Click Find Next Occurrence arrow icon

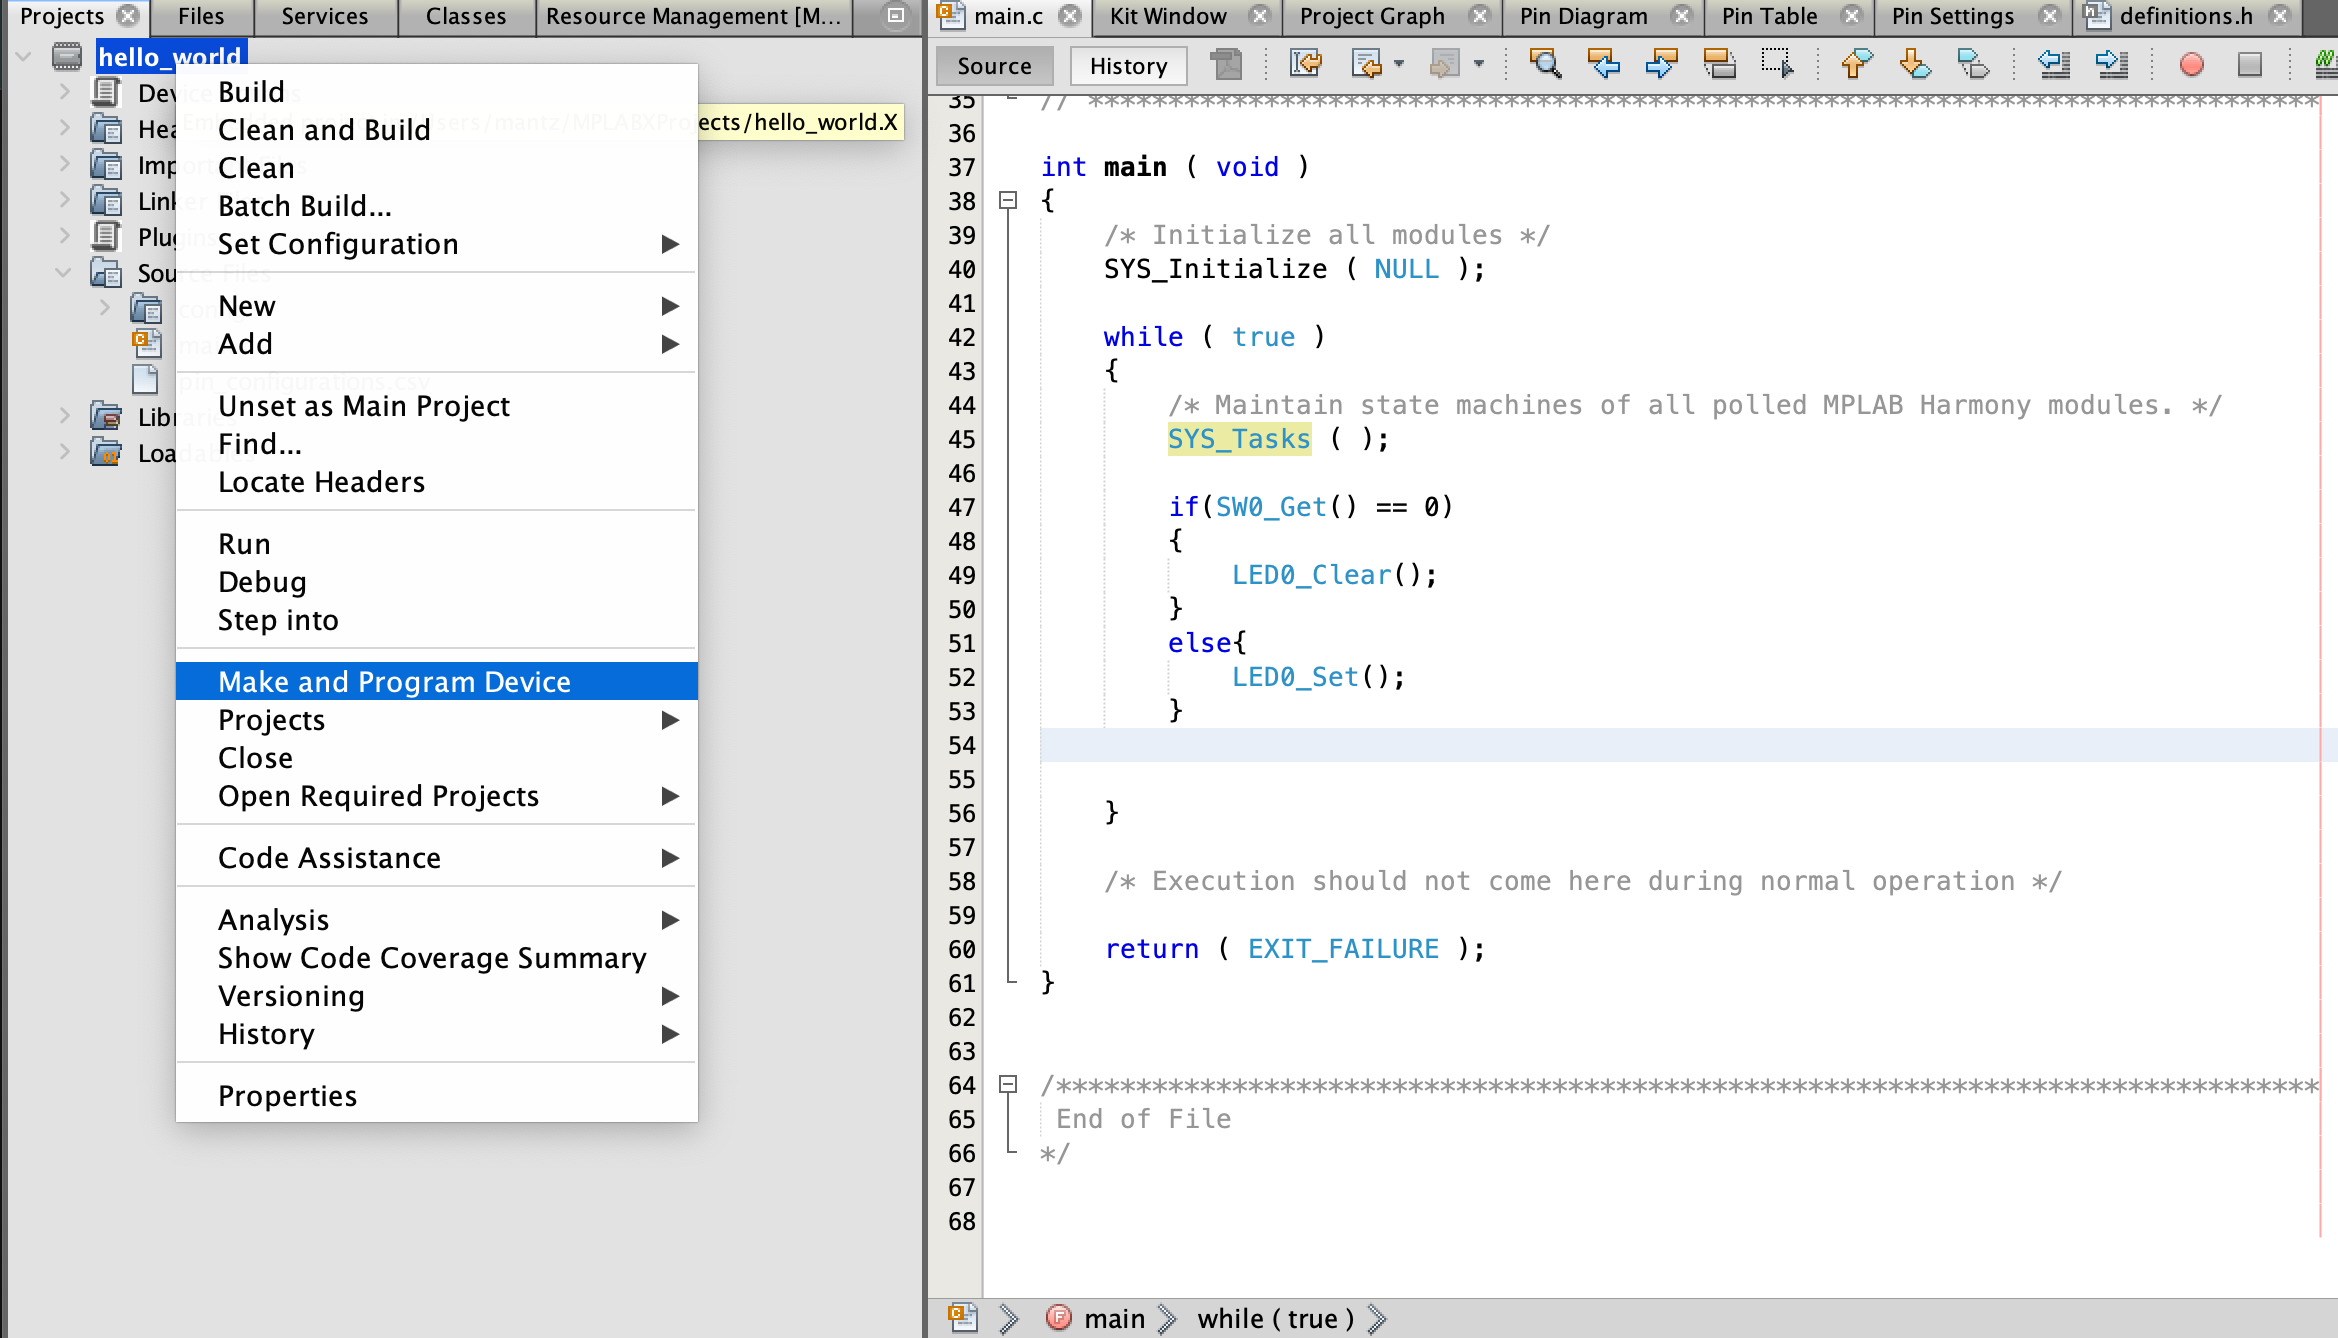(1661, 65)
